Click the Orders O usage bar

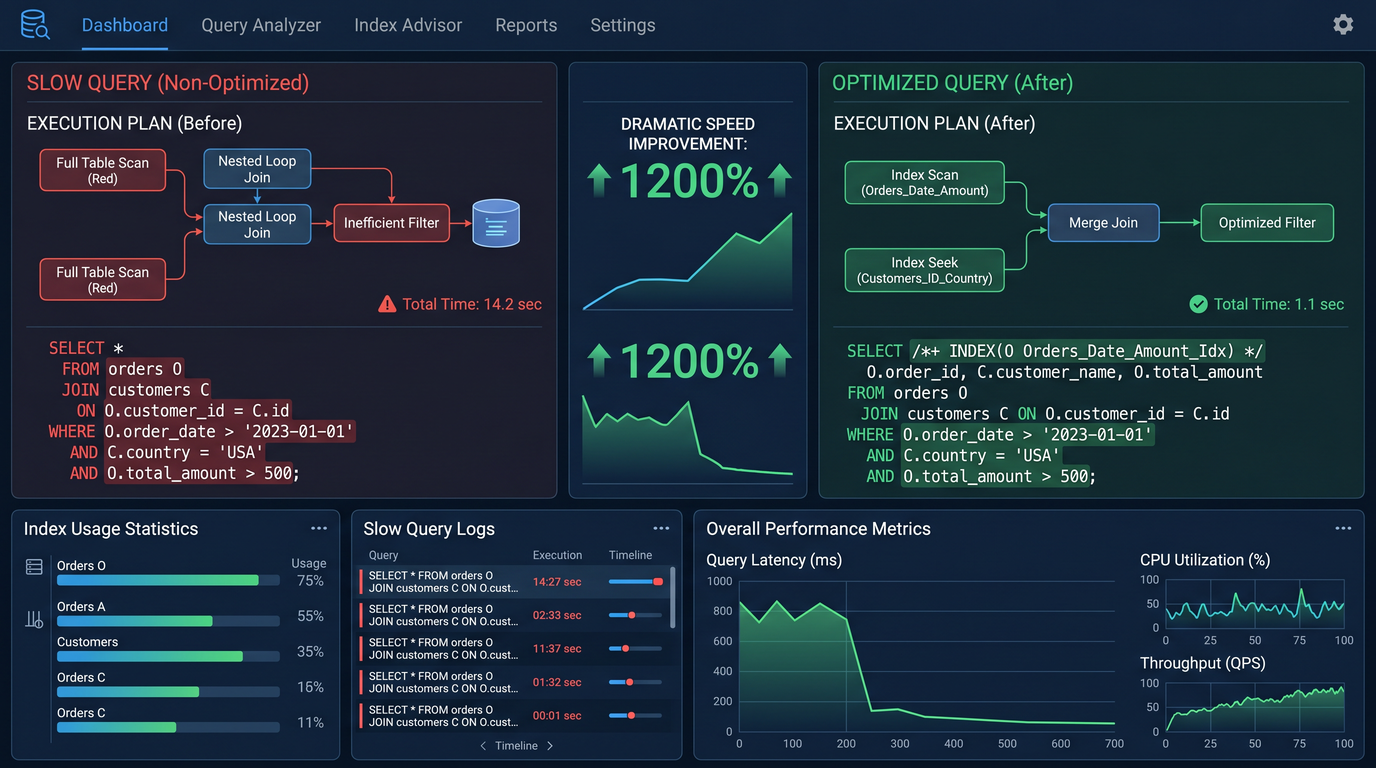pyautogui.click(x=168, y=580)
